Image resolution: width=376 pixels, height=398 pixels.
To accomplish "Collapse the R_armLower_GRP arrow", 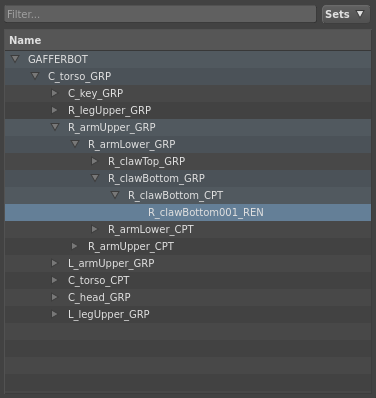I will pos(75,144).
